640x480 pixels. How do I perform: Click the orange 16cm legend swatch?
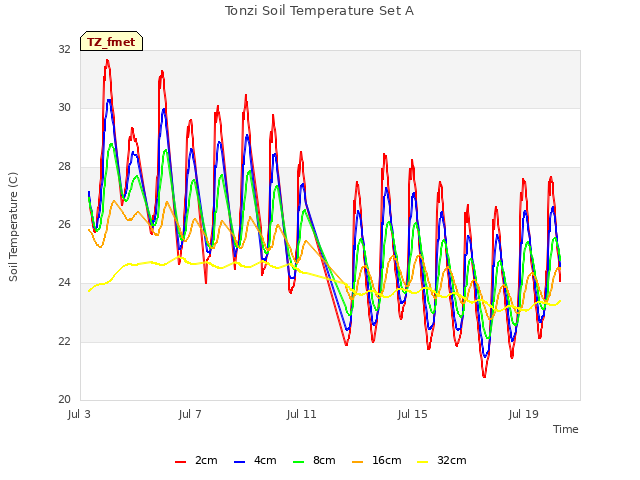(358, 462)
